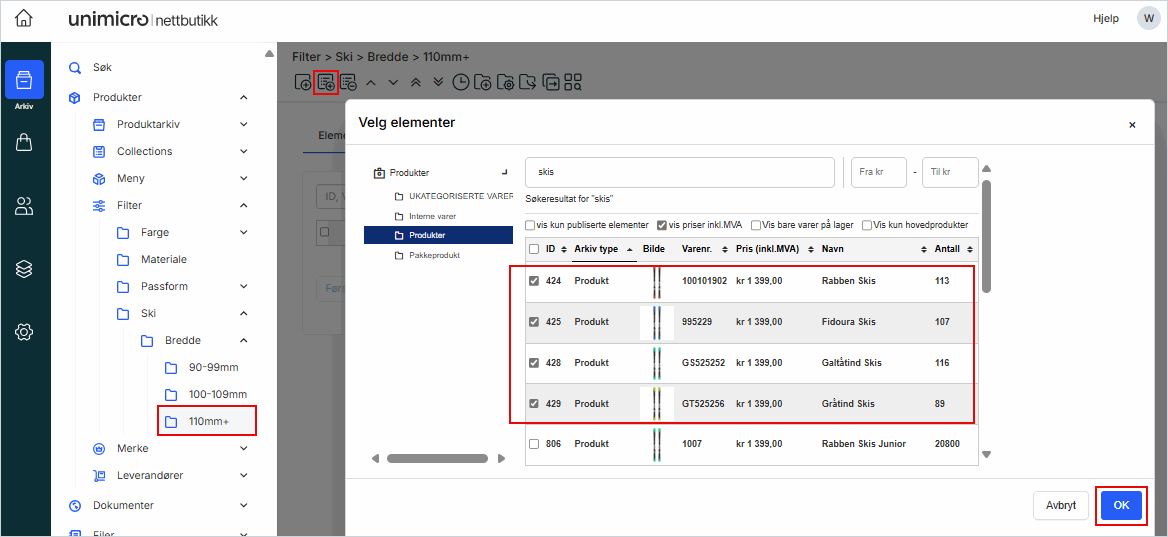
Task: Click the 'Fra kr' price input
Action: 878,172
